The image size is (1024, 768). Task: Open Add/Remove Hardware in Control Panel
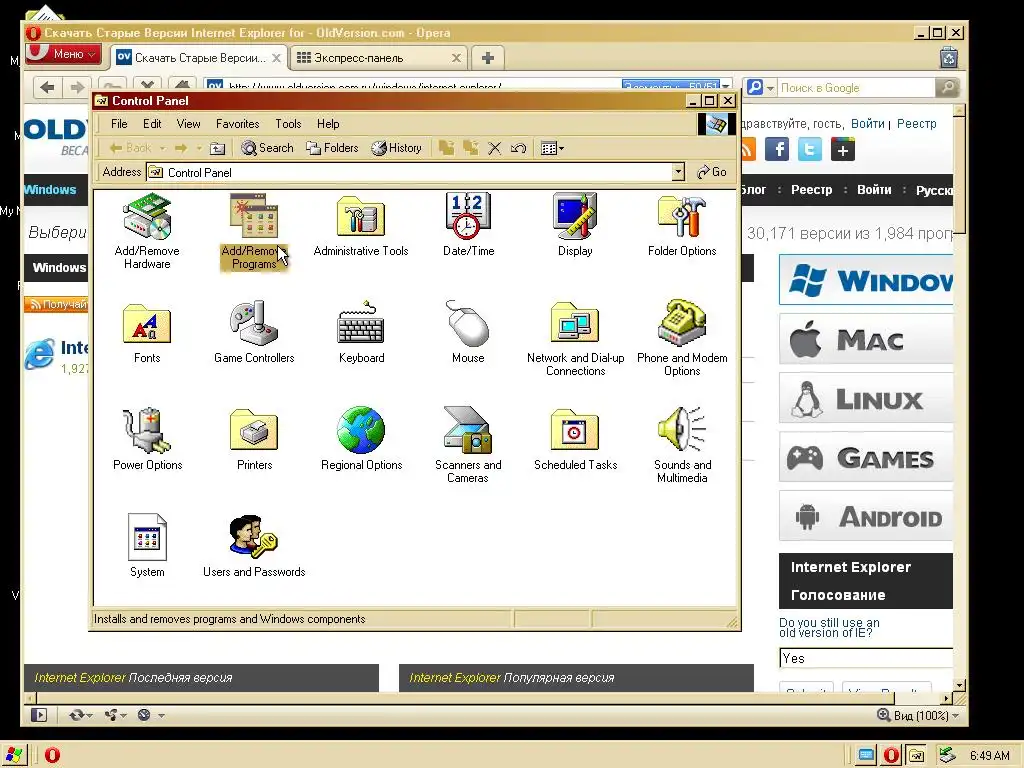click(147, 230)
